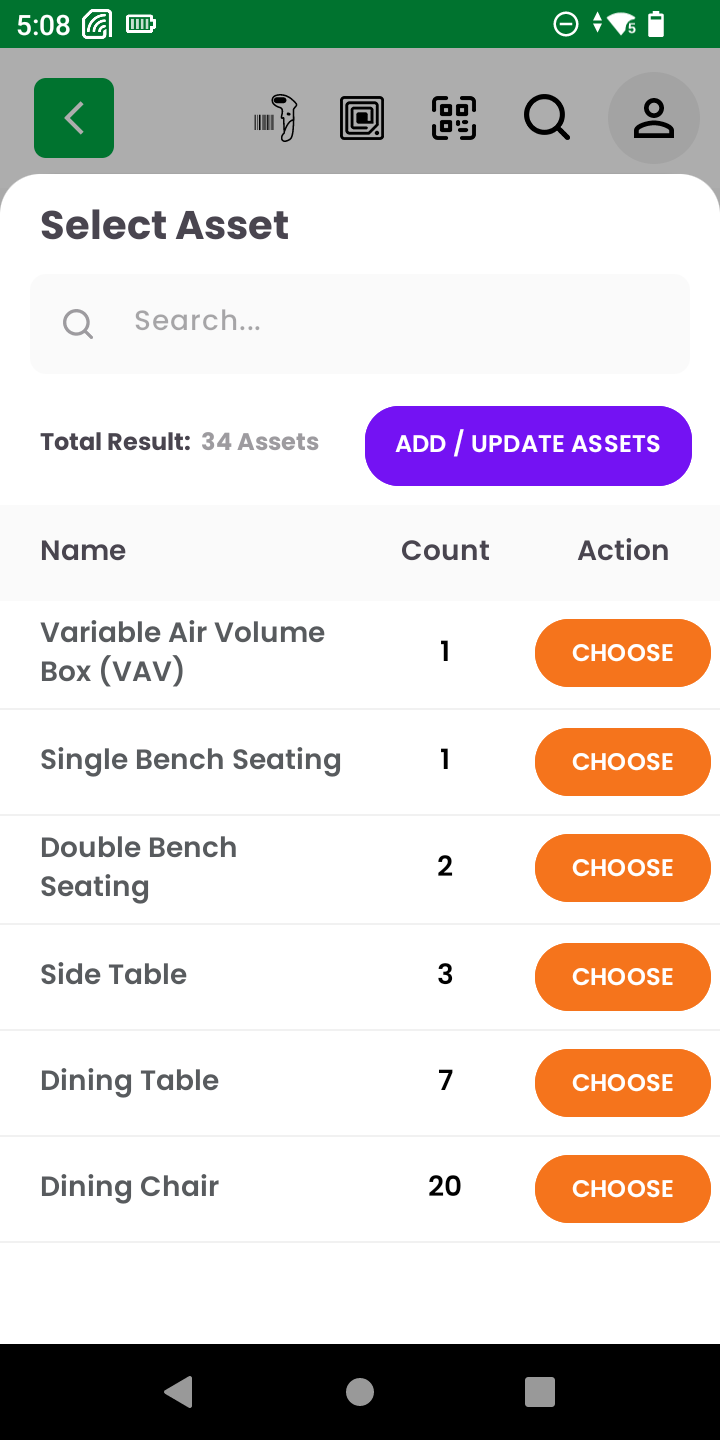Screen dimensions: 720x1440
Task: Choose the Variable Air Volume Box asset
Action: (x=622, y=653)
